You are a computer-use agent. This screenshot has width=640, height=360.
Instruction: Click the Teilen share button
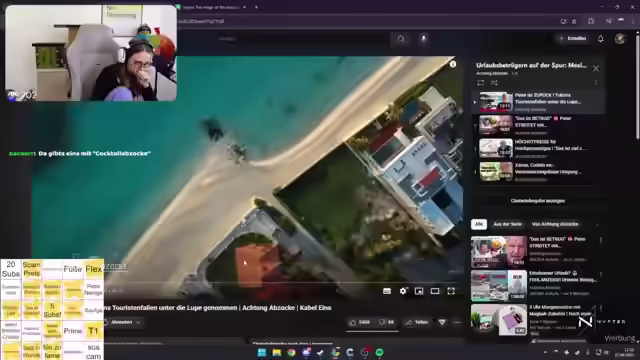[x=417, y=322]
